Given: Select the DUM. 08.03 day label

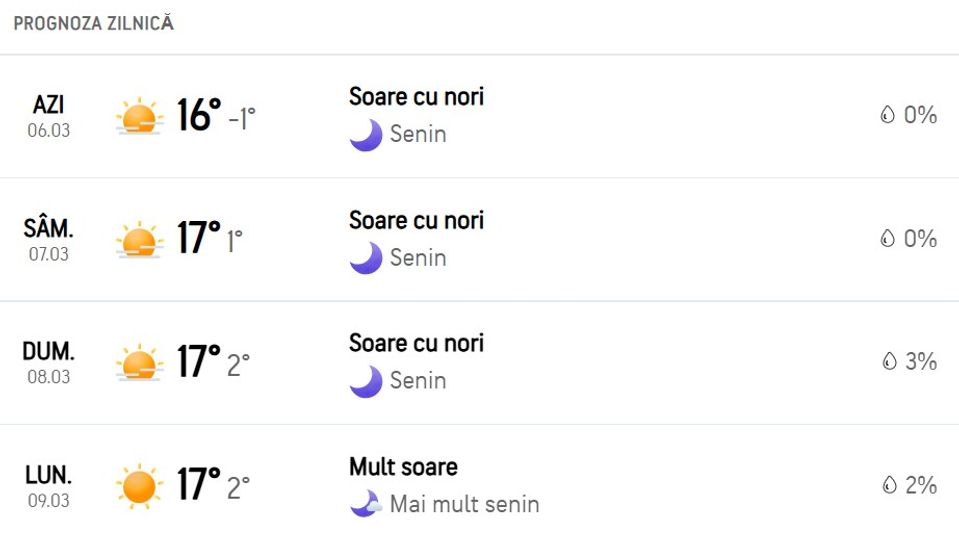Looking at the screenshot, I should [48, 363].
